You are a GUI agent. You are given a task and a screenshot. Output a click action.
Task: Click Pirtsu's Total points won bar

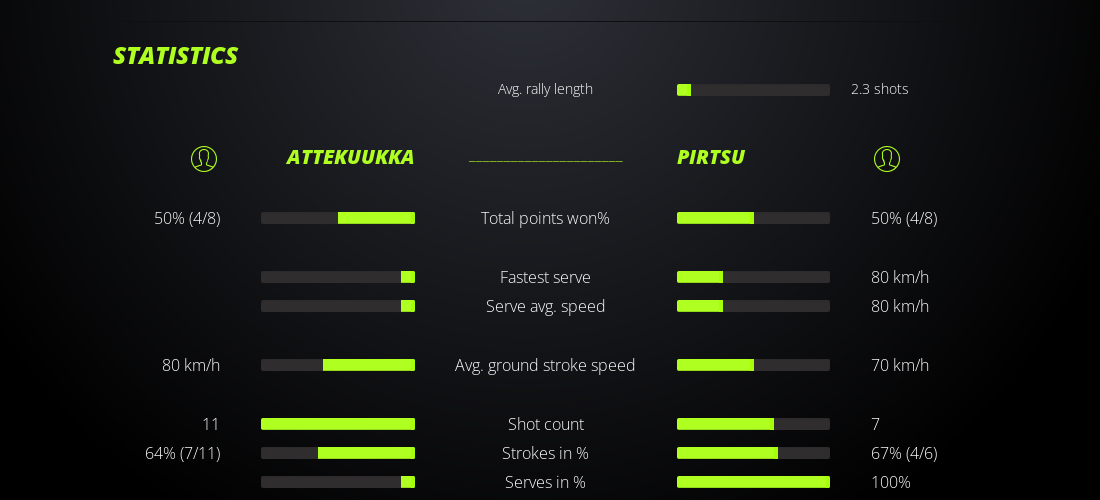(753, 218)
